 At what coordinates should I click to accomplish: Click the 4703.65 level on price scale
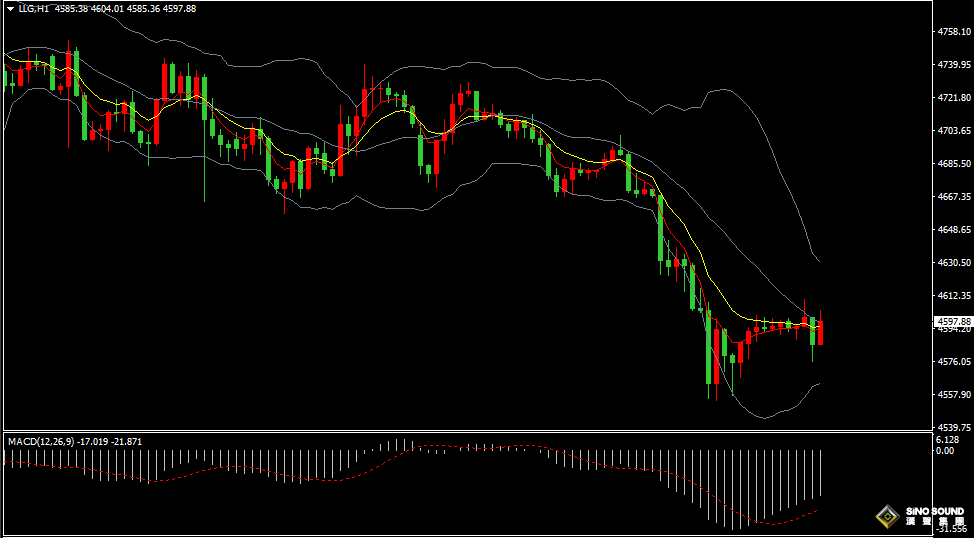[x=955, y=131]
